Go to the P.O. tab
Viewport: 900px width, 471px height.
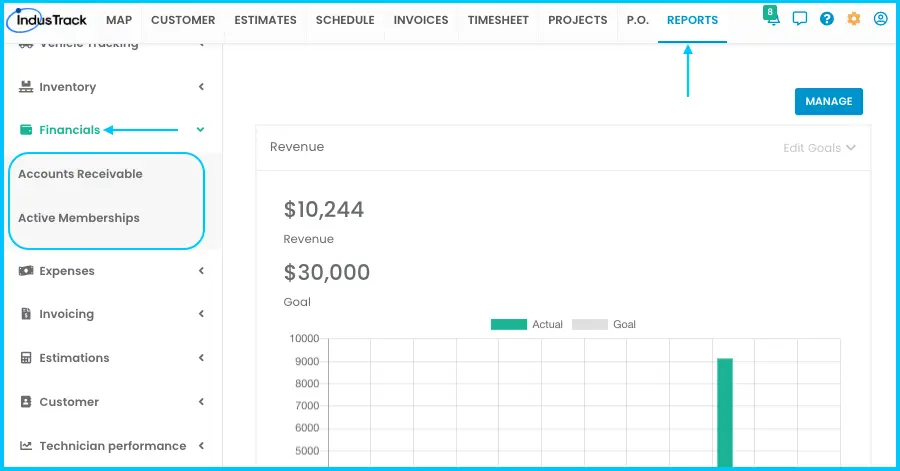[638, 20]
